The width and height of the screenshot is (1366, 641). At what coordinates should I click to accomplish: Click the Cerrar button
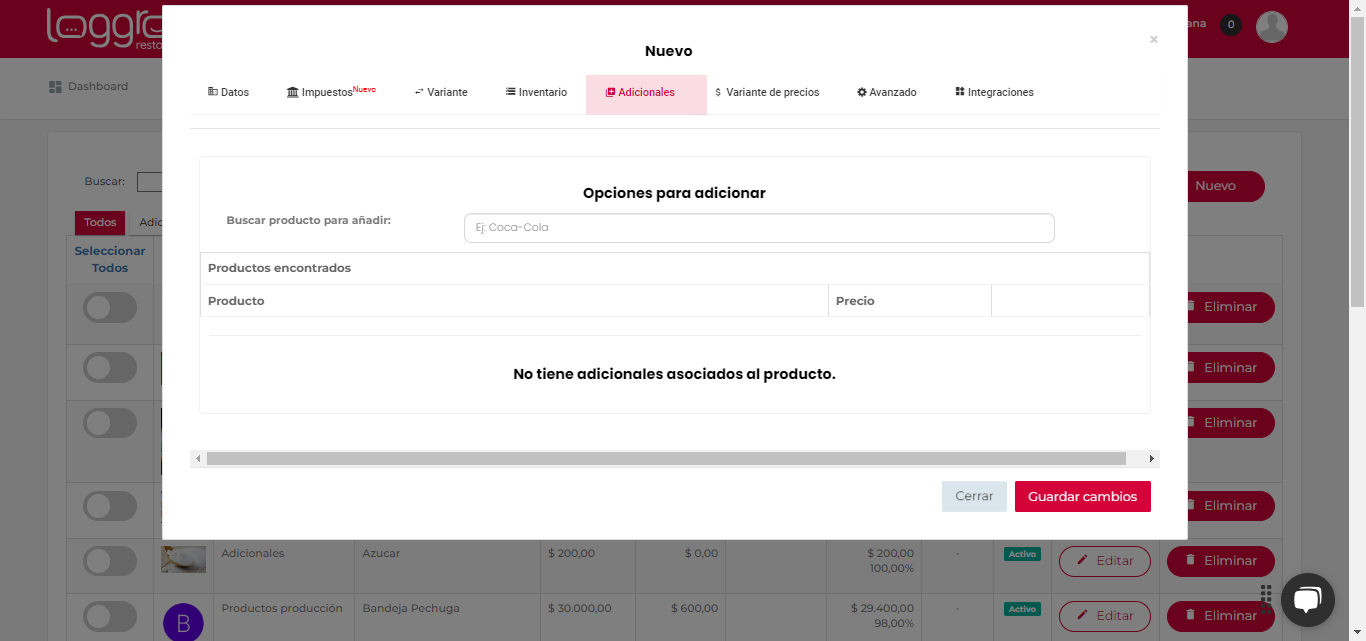[973, 496]
